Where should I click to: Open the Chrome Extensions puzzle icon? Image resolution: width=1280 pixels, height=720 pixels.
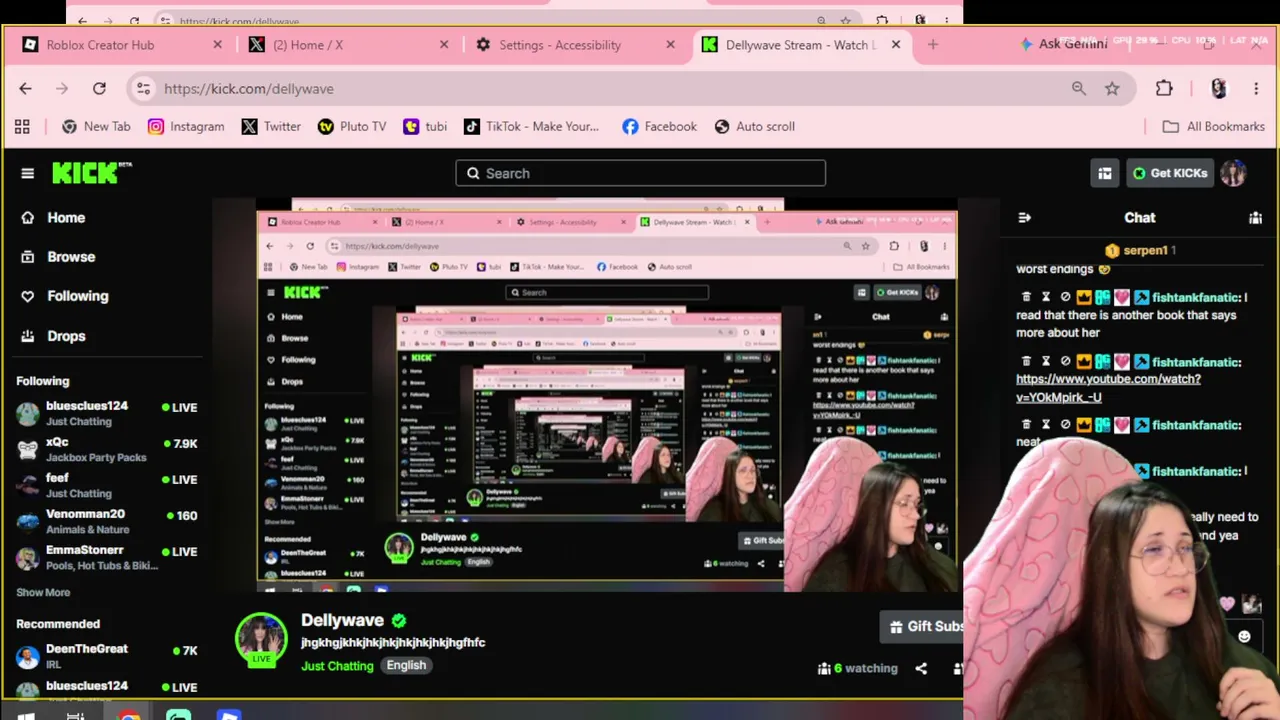(1164, 88)
